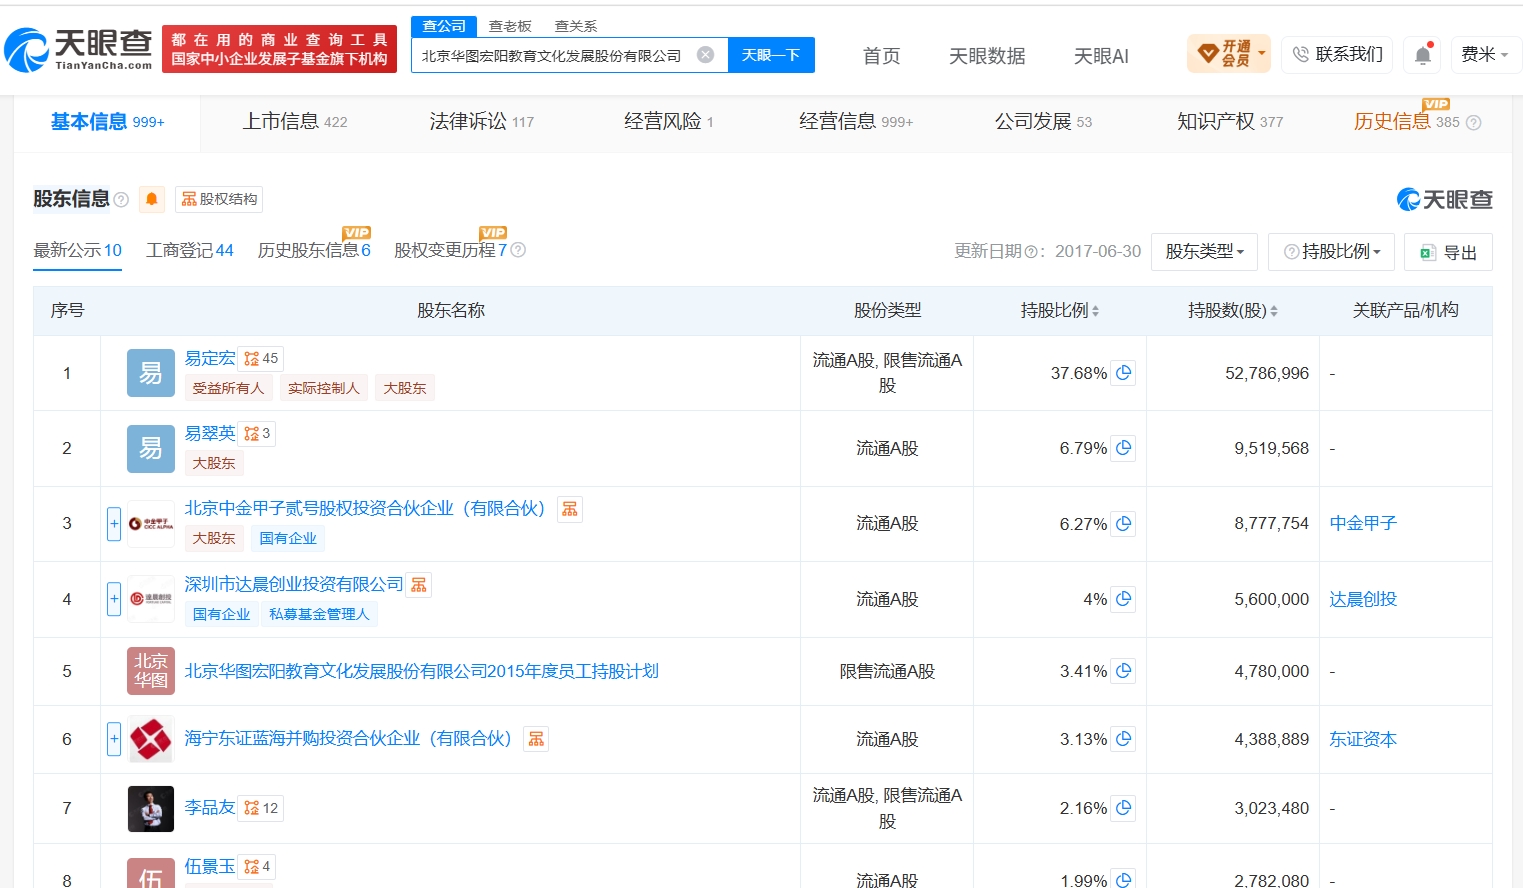Screen dimensions: 1523x888
Task: Open equity structure icon beside 深圳市达晨创业投资
Action: tap(419, 585)
